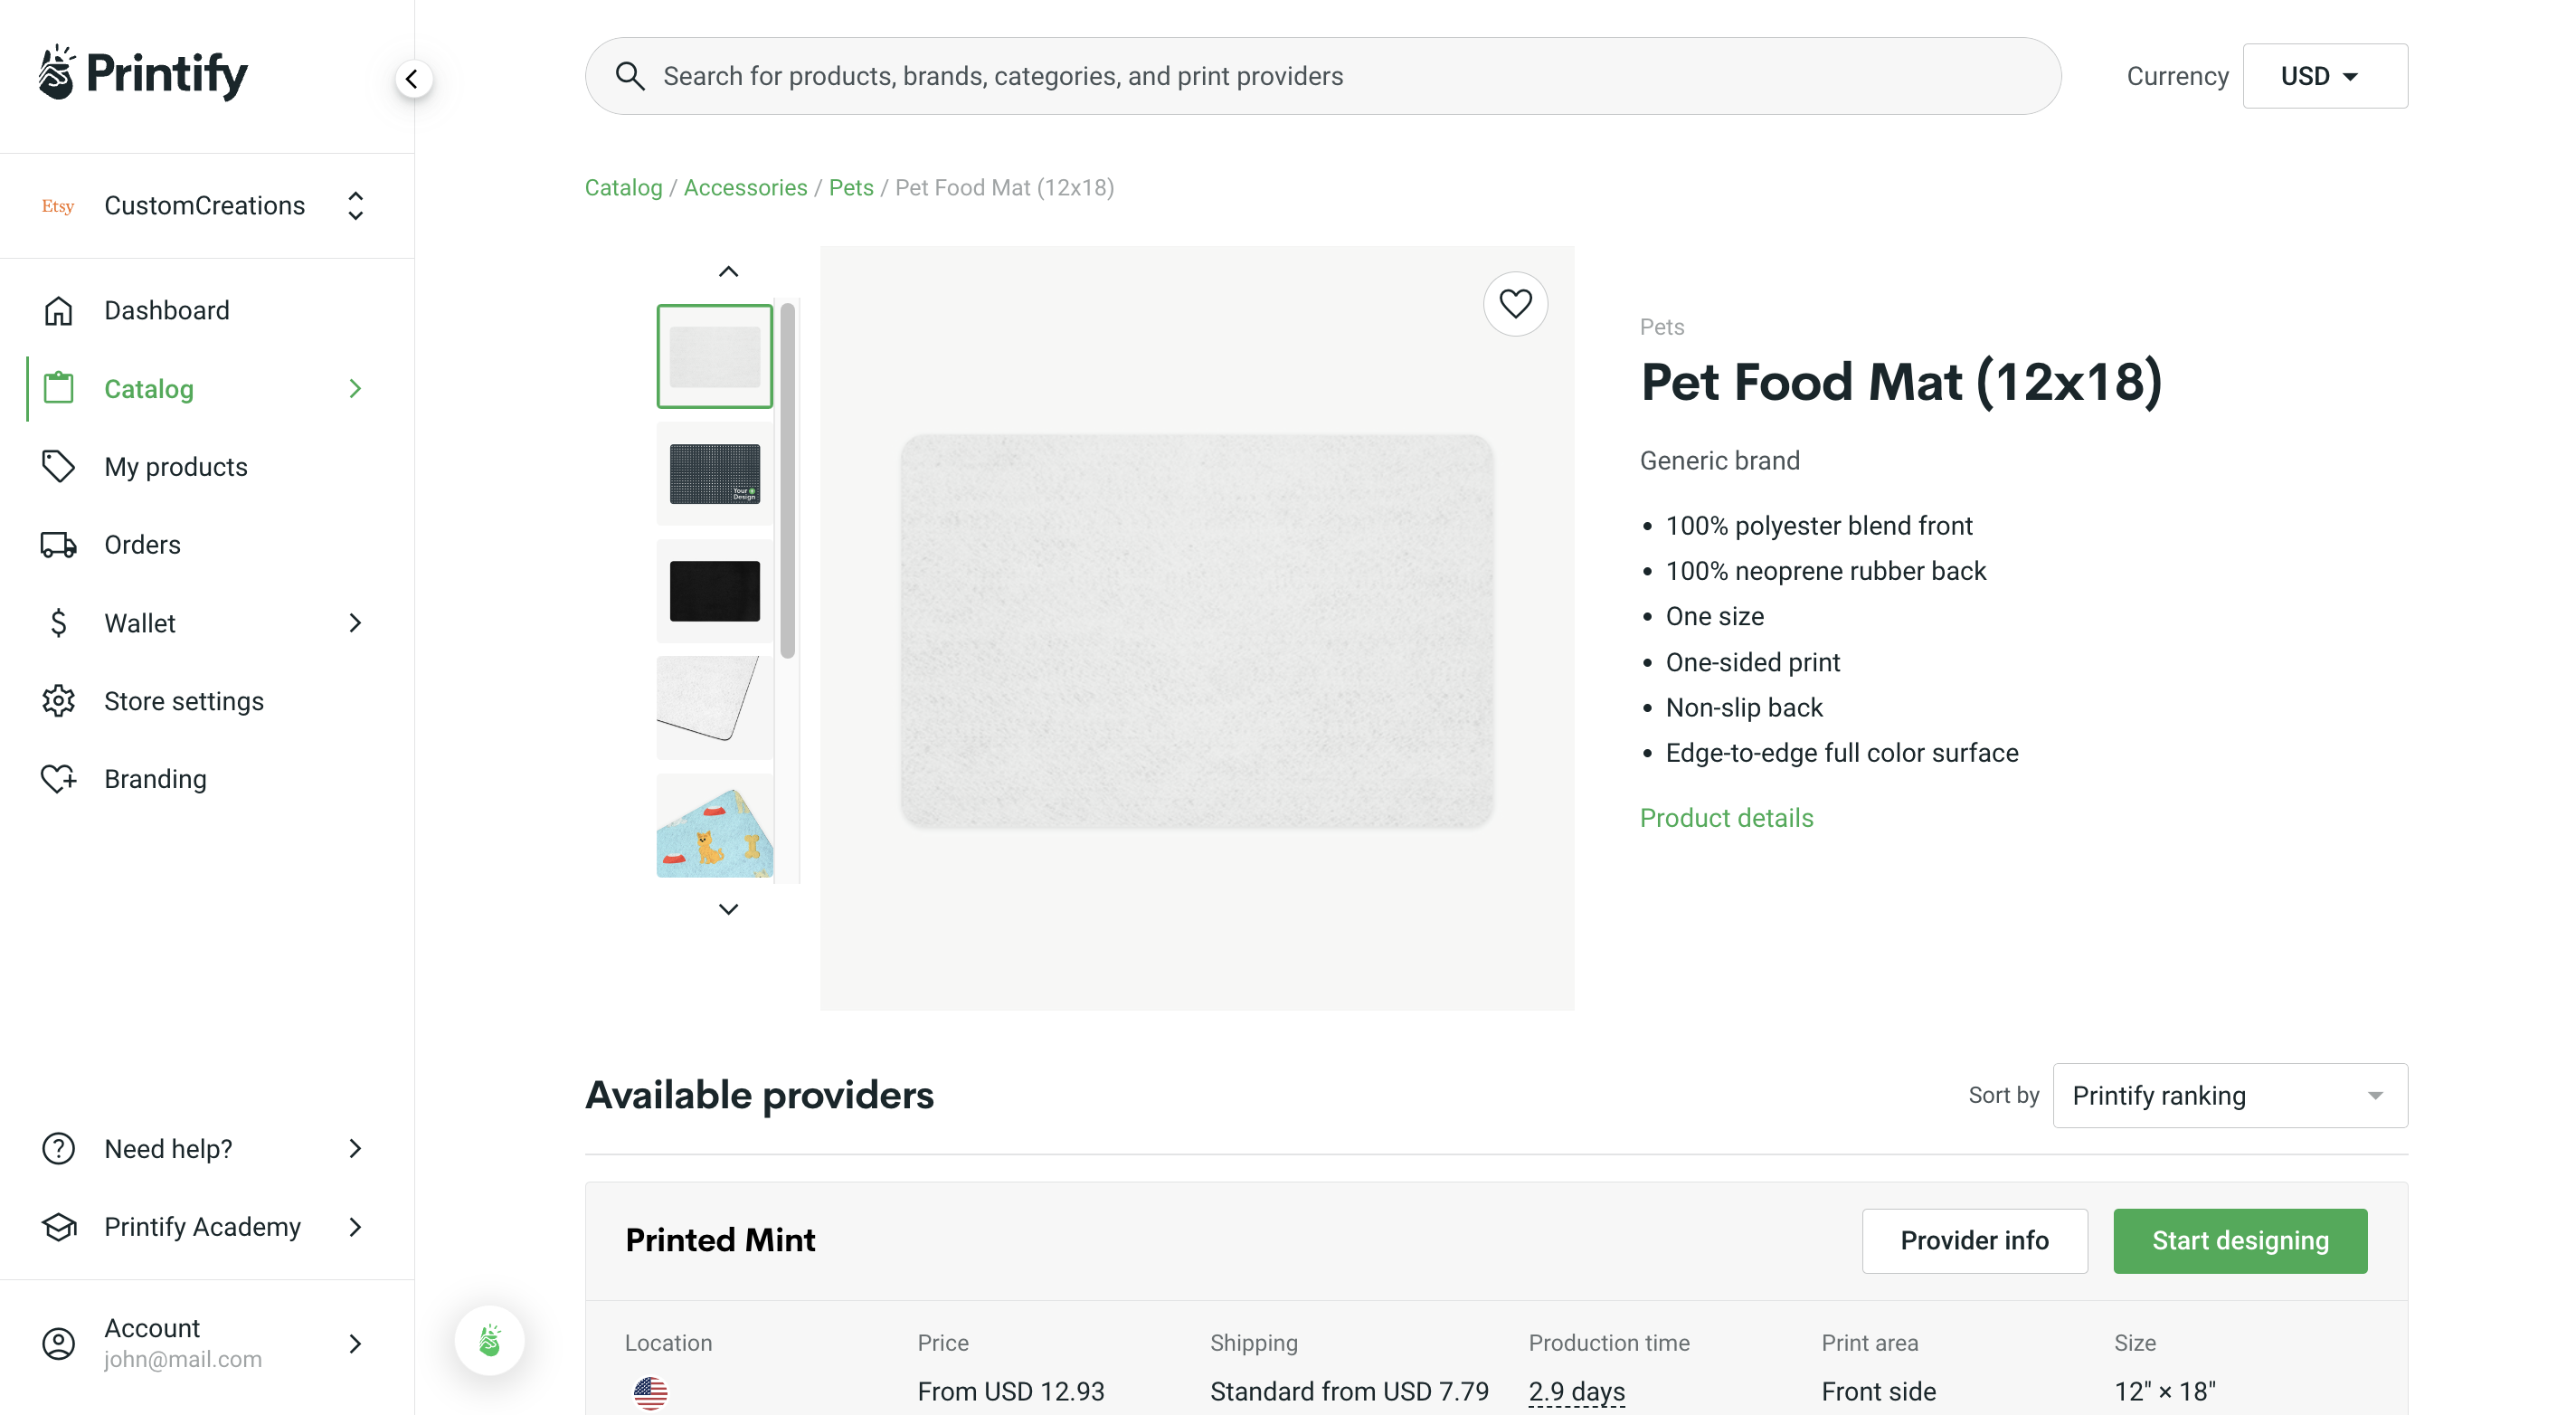
Task: Collapse the sidebar with the arrow button
Action: [x=412, y=79]
